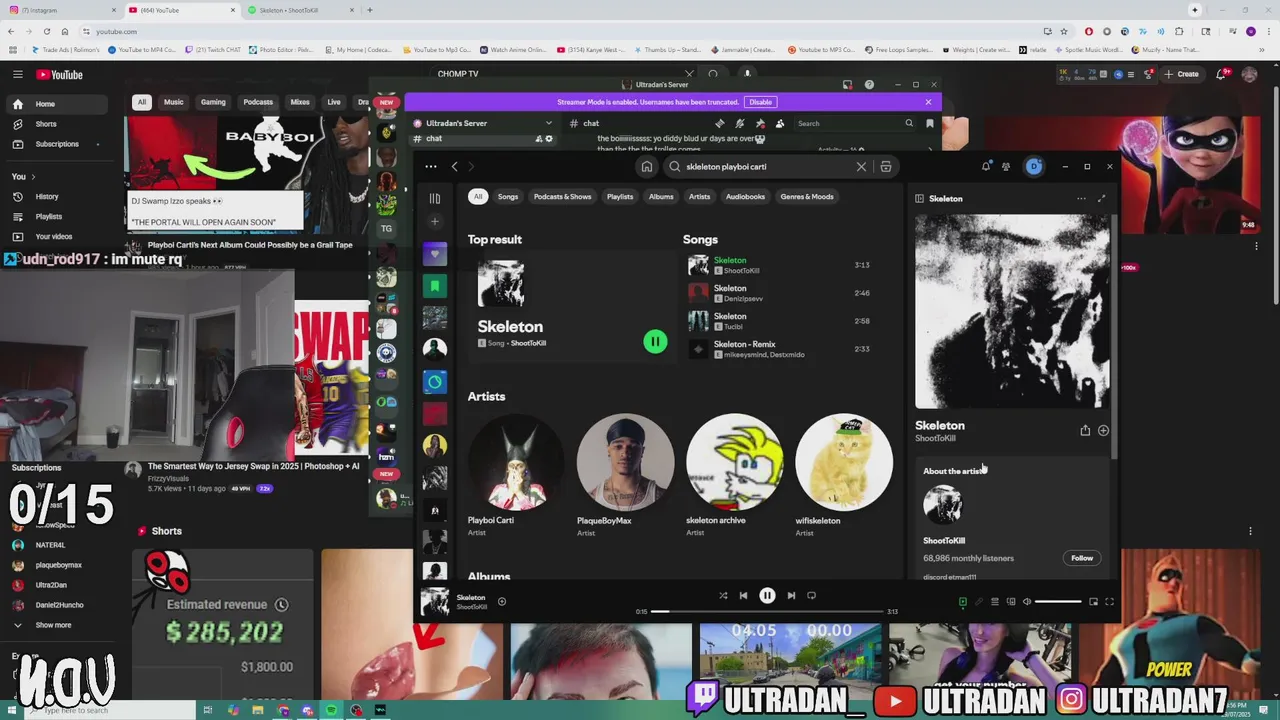Image resolution: width=1280 pixels, height=720 pixels.
Task: Toggle shuffle in Spotify player
Action: pos(723,595)
